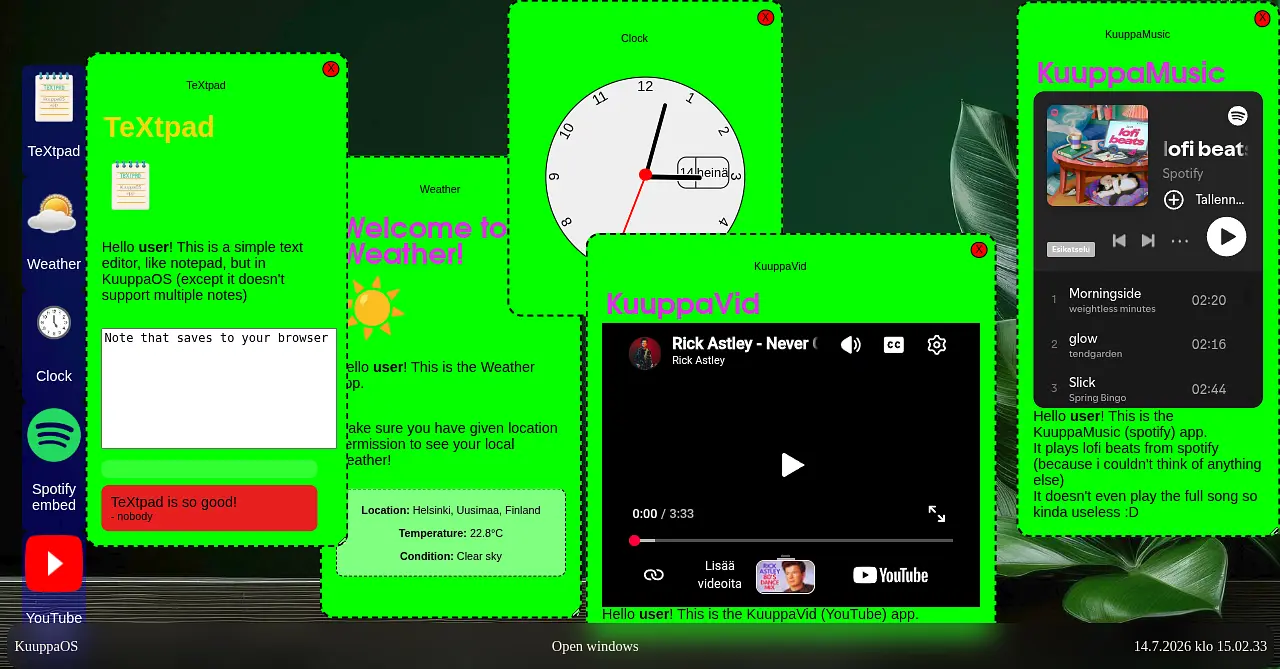The image size is (1280, 669).
Task: Open the Open windows taskbar menu
Action: 595,646
